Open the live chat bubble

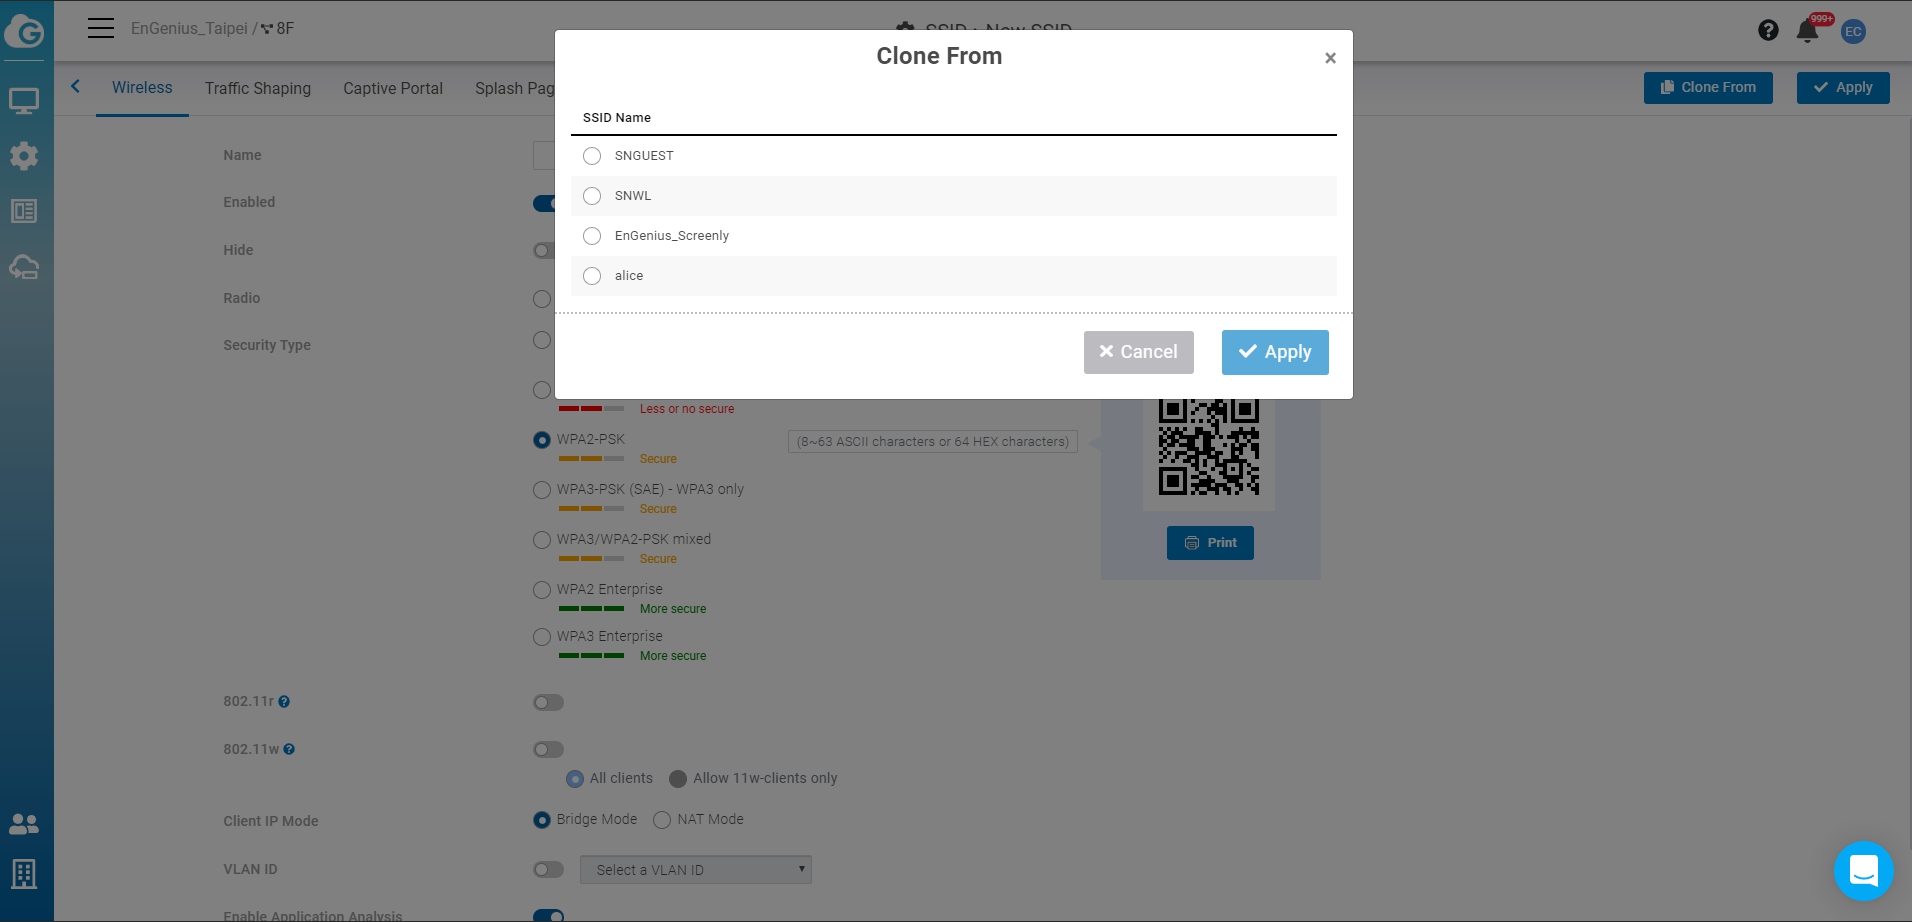pyautogui.click(x=1863, y=870)
